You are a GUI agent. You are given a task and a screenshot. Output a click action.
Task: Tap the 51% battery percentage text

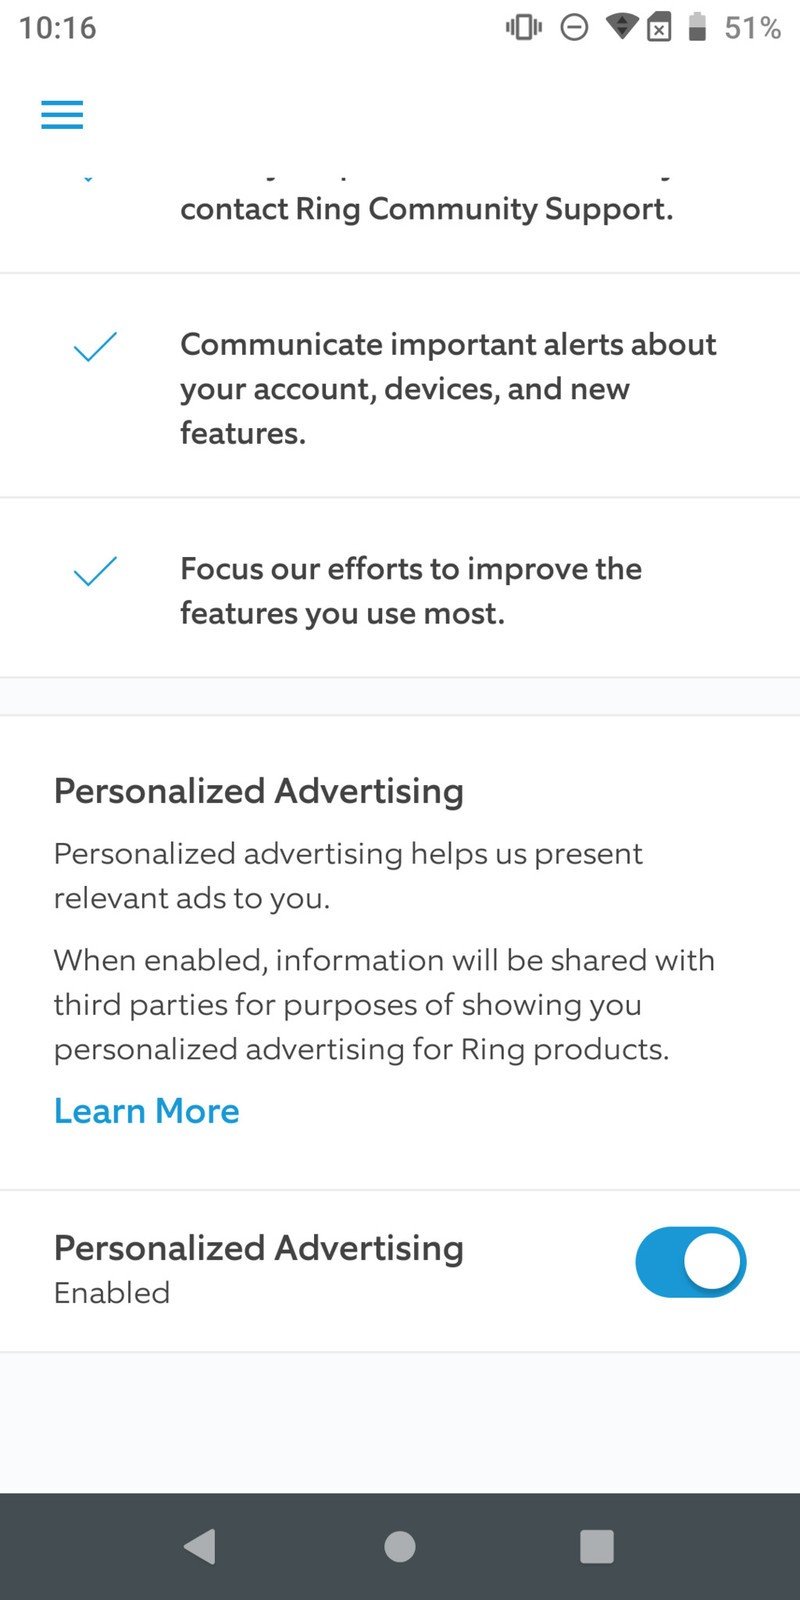752,27
